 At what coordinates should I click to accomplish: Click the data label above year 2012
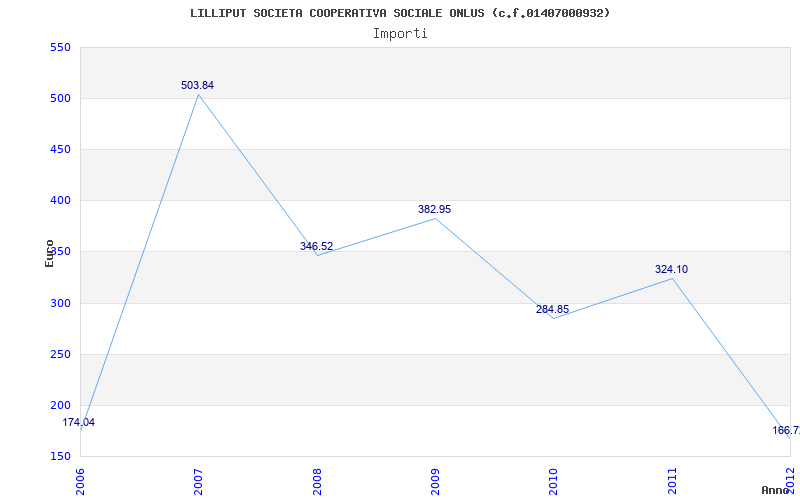pos(786,430)
